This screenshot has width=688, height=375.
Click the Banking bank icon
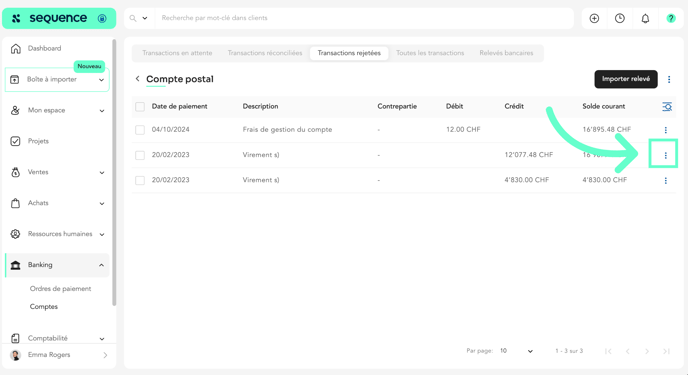click(x=15, y=265)
